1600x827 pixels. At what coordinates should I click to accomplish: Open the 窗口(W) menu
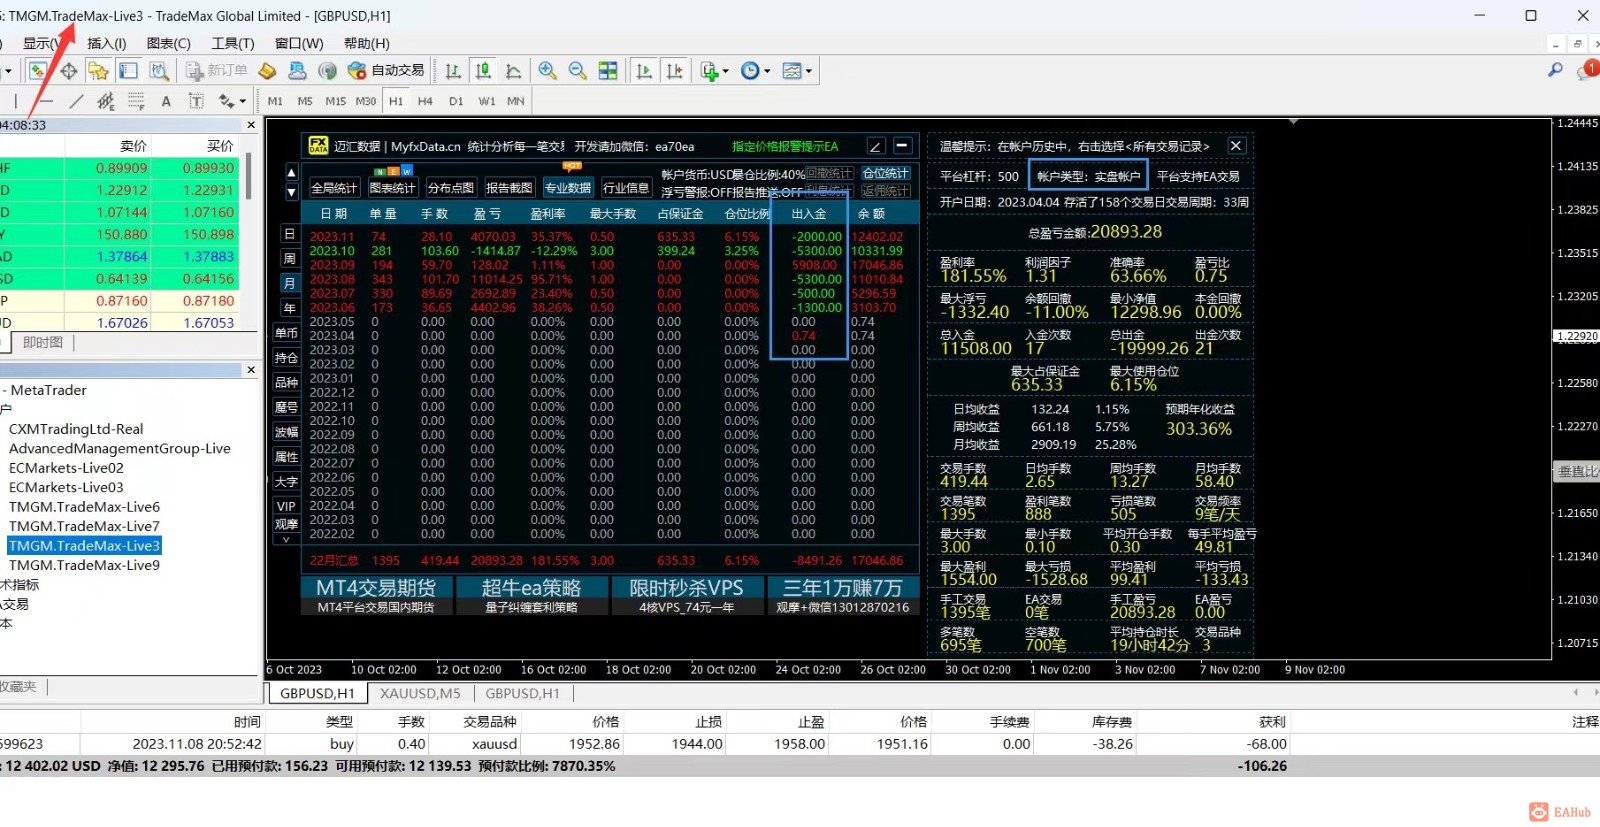298,43
